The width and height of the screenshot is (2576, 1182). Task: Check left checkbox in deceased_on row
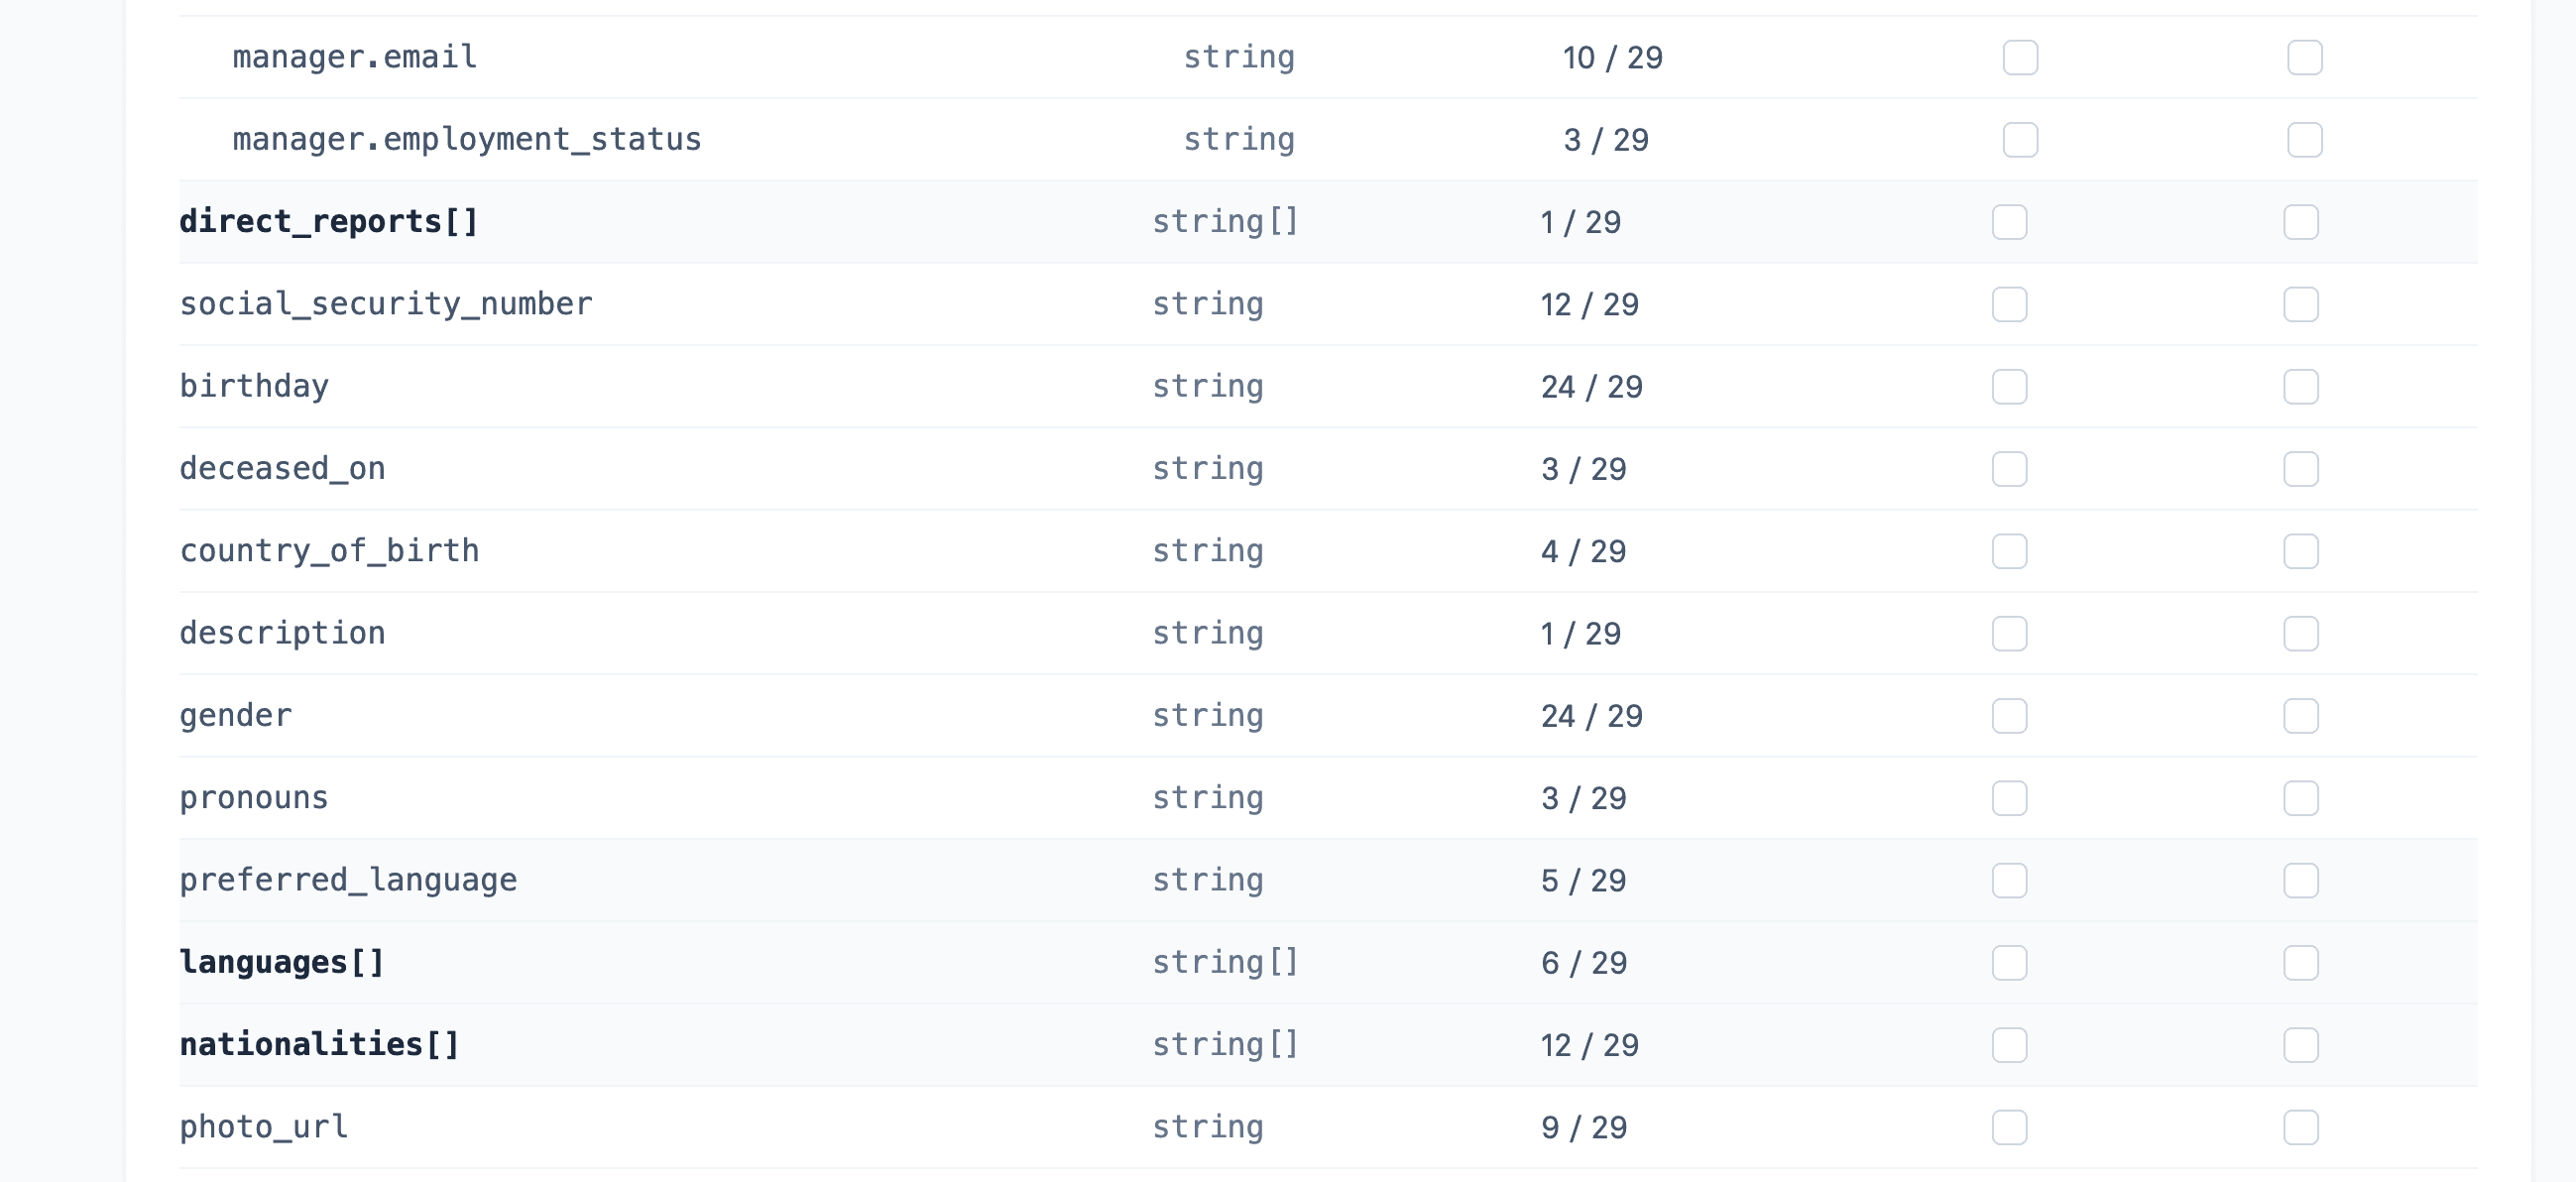2009,469
